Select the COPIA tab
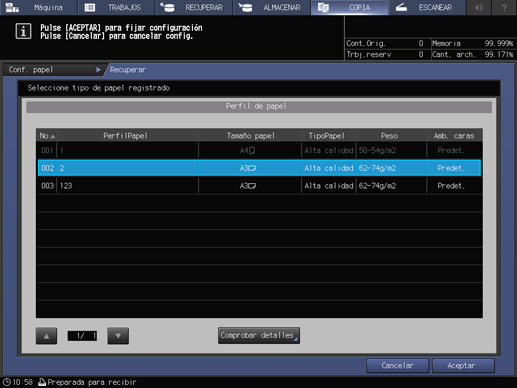517x388 pixels. 349,7
